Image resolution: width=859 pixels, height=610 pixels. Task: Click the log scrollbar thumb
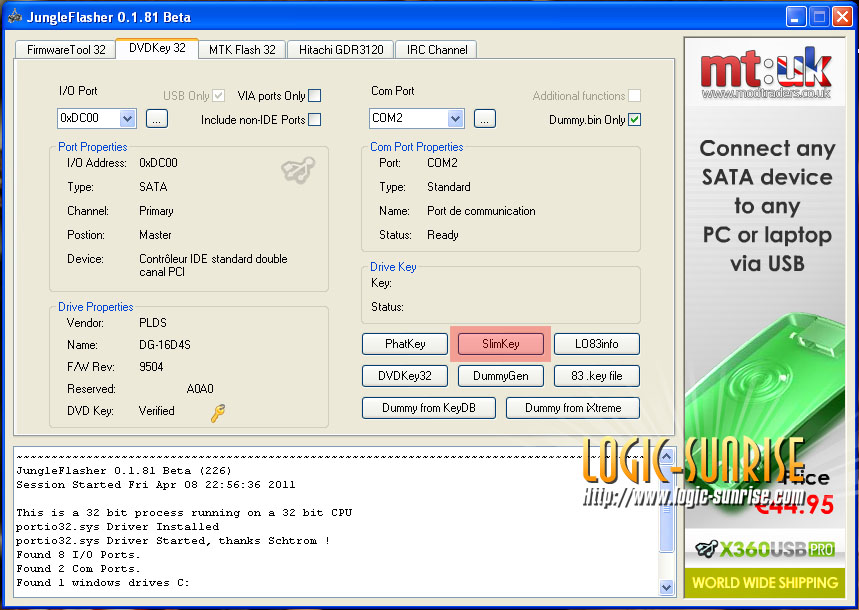[x=666, y=509]
